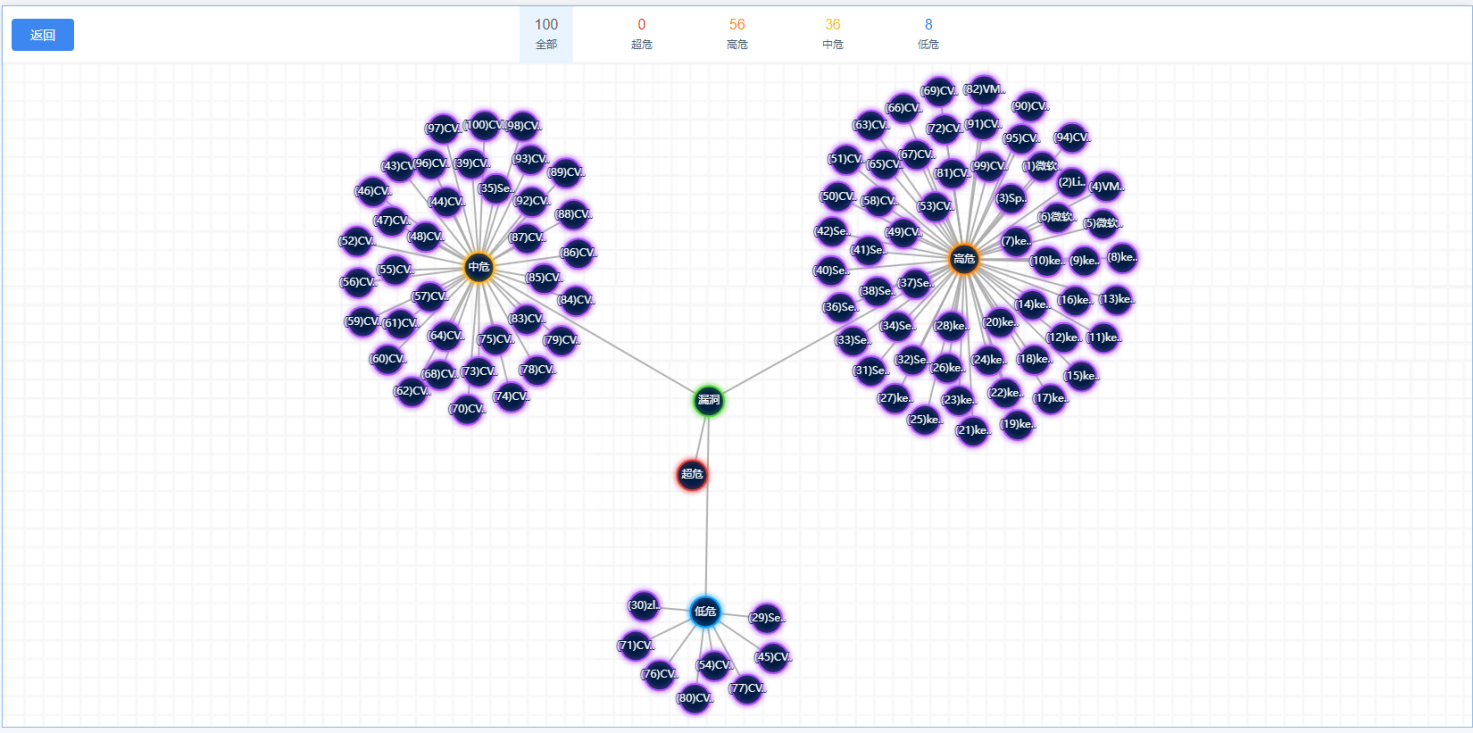The width and height of the screenshot is (1473, 733).
Task: Click node (50)CV.. in the graph
Action: coord(837,196)
